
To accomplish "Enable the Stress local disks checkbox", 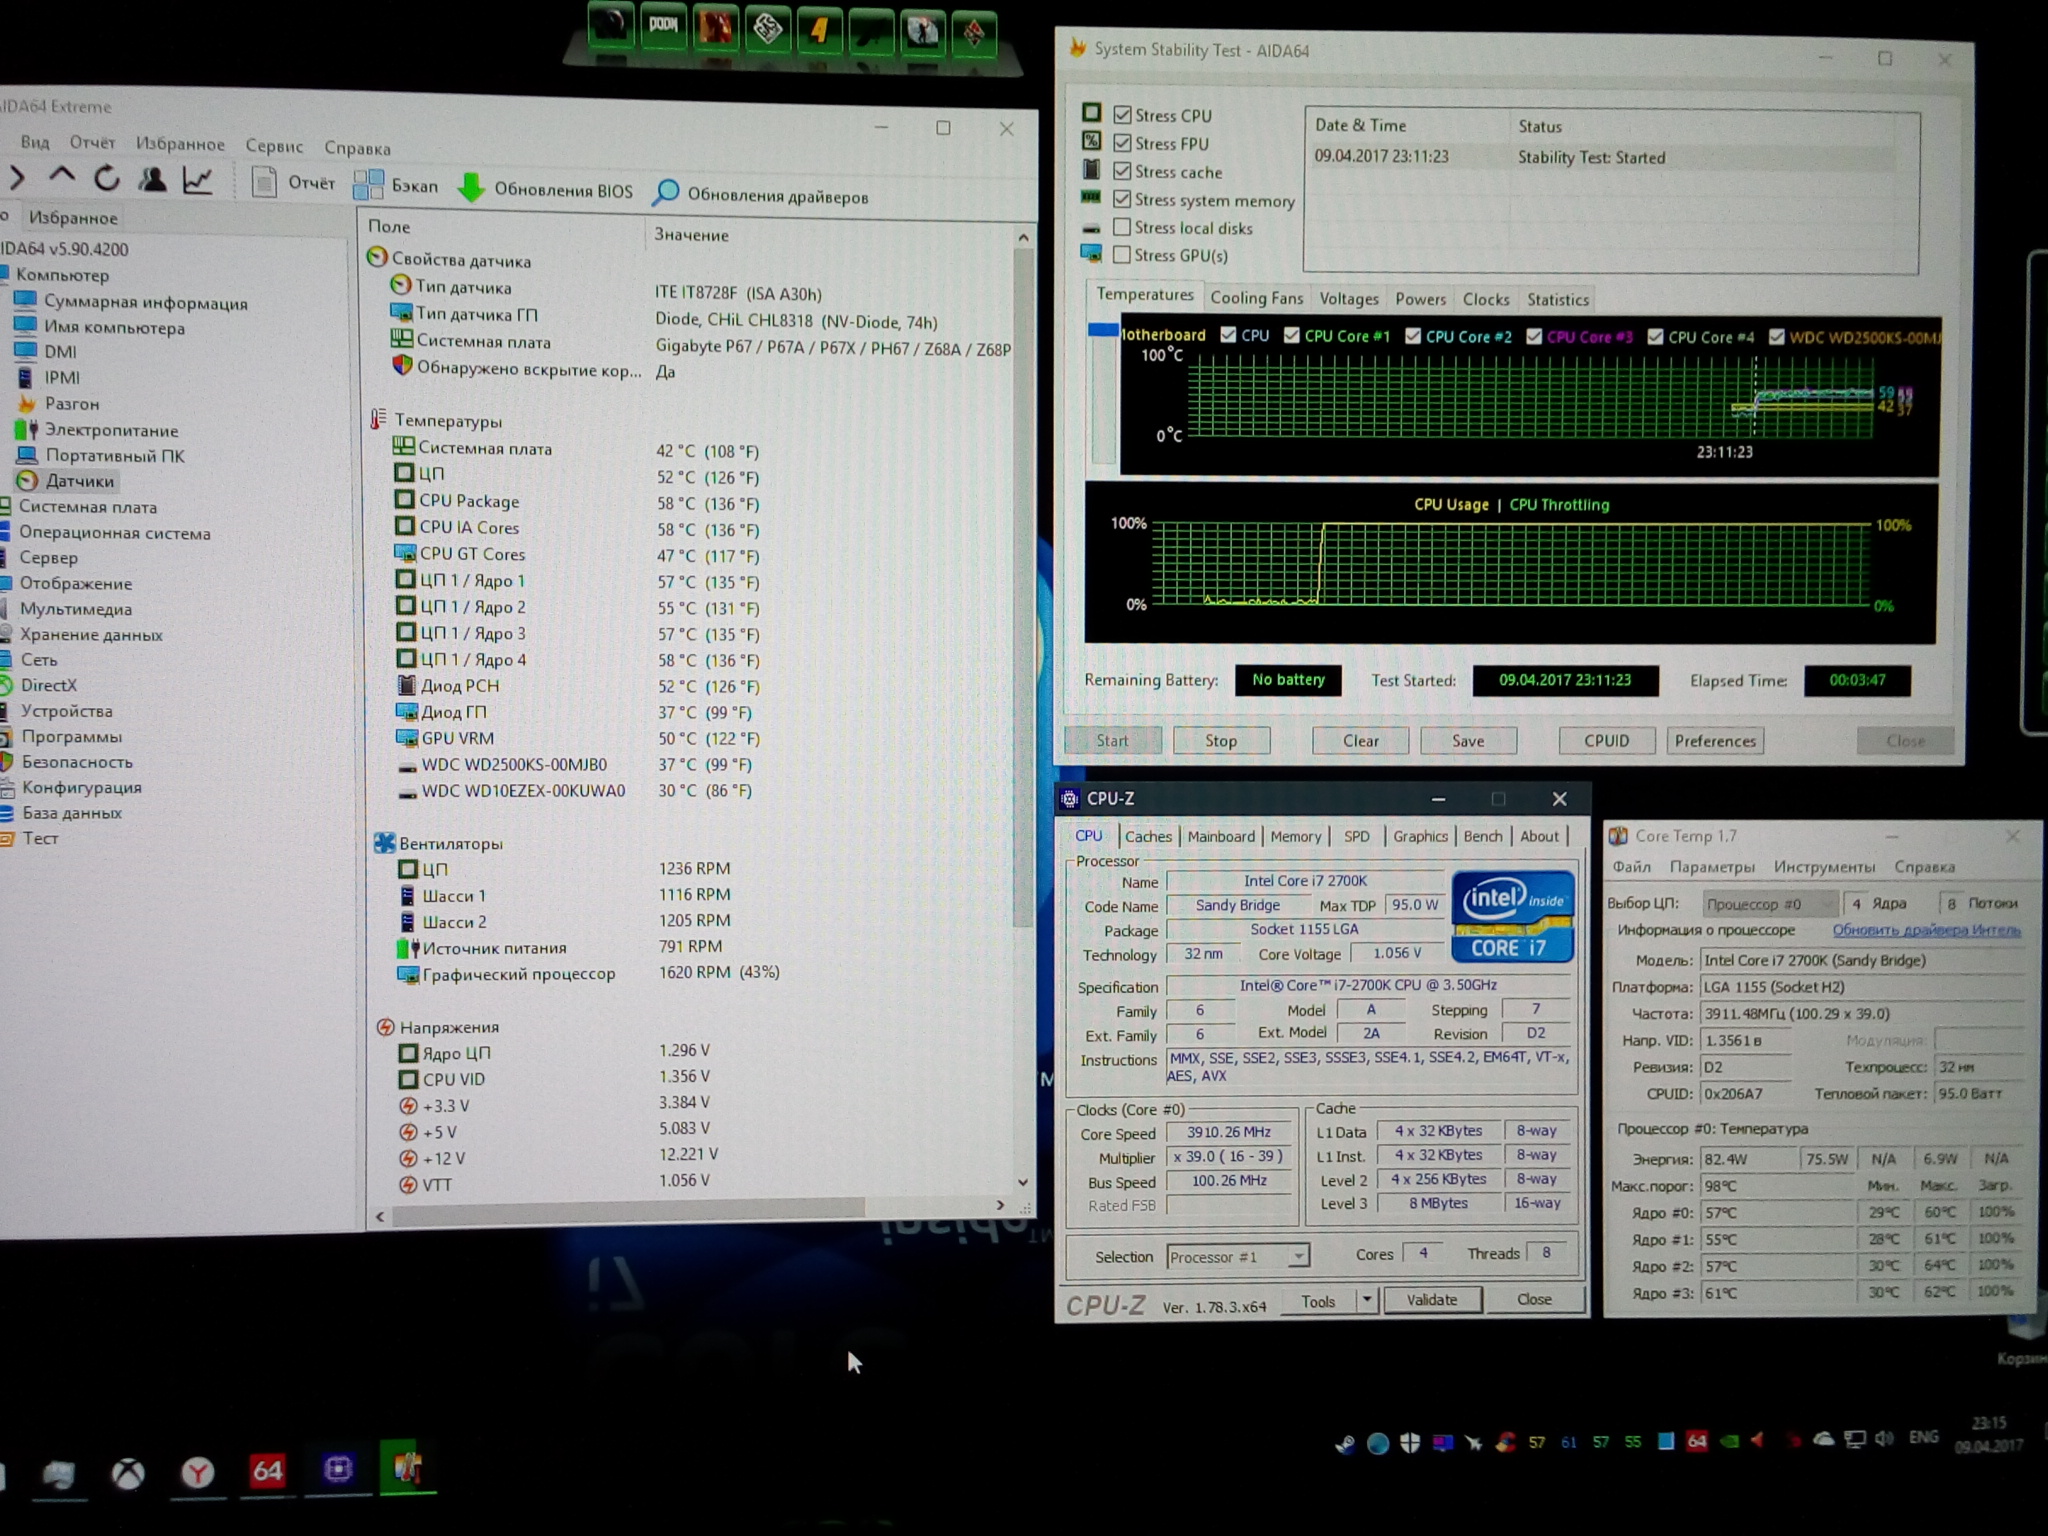I will coord(1122,227).
